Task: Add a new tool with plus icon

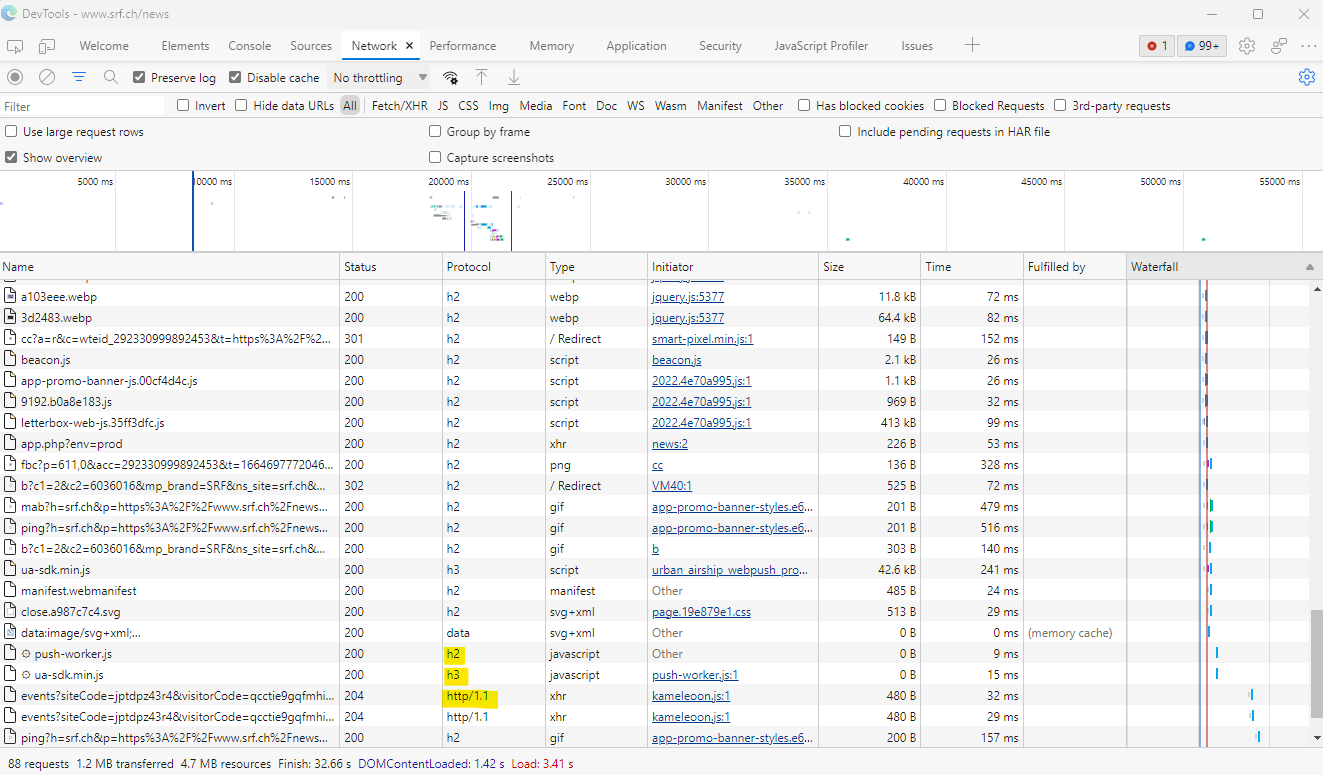Action: click(x=972, y=45)
